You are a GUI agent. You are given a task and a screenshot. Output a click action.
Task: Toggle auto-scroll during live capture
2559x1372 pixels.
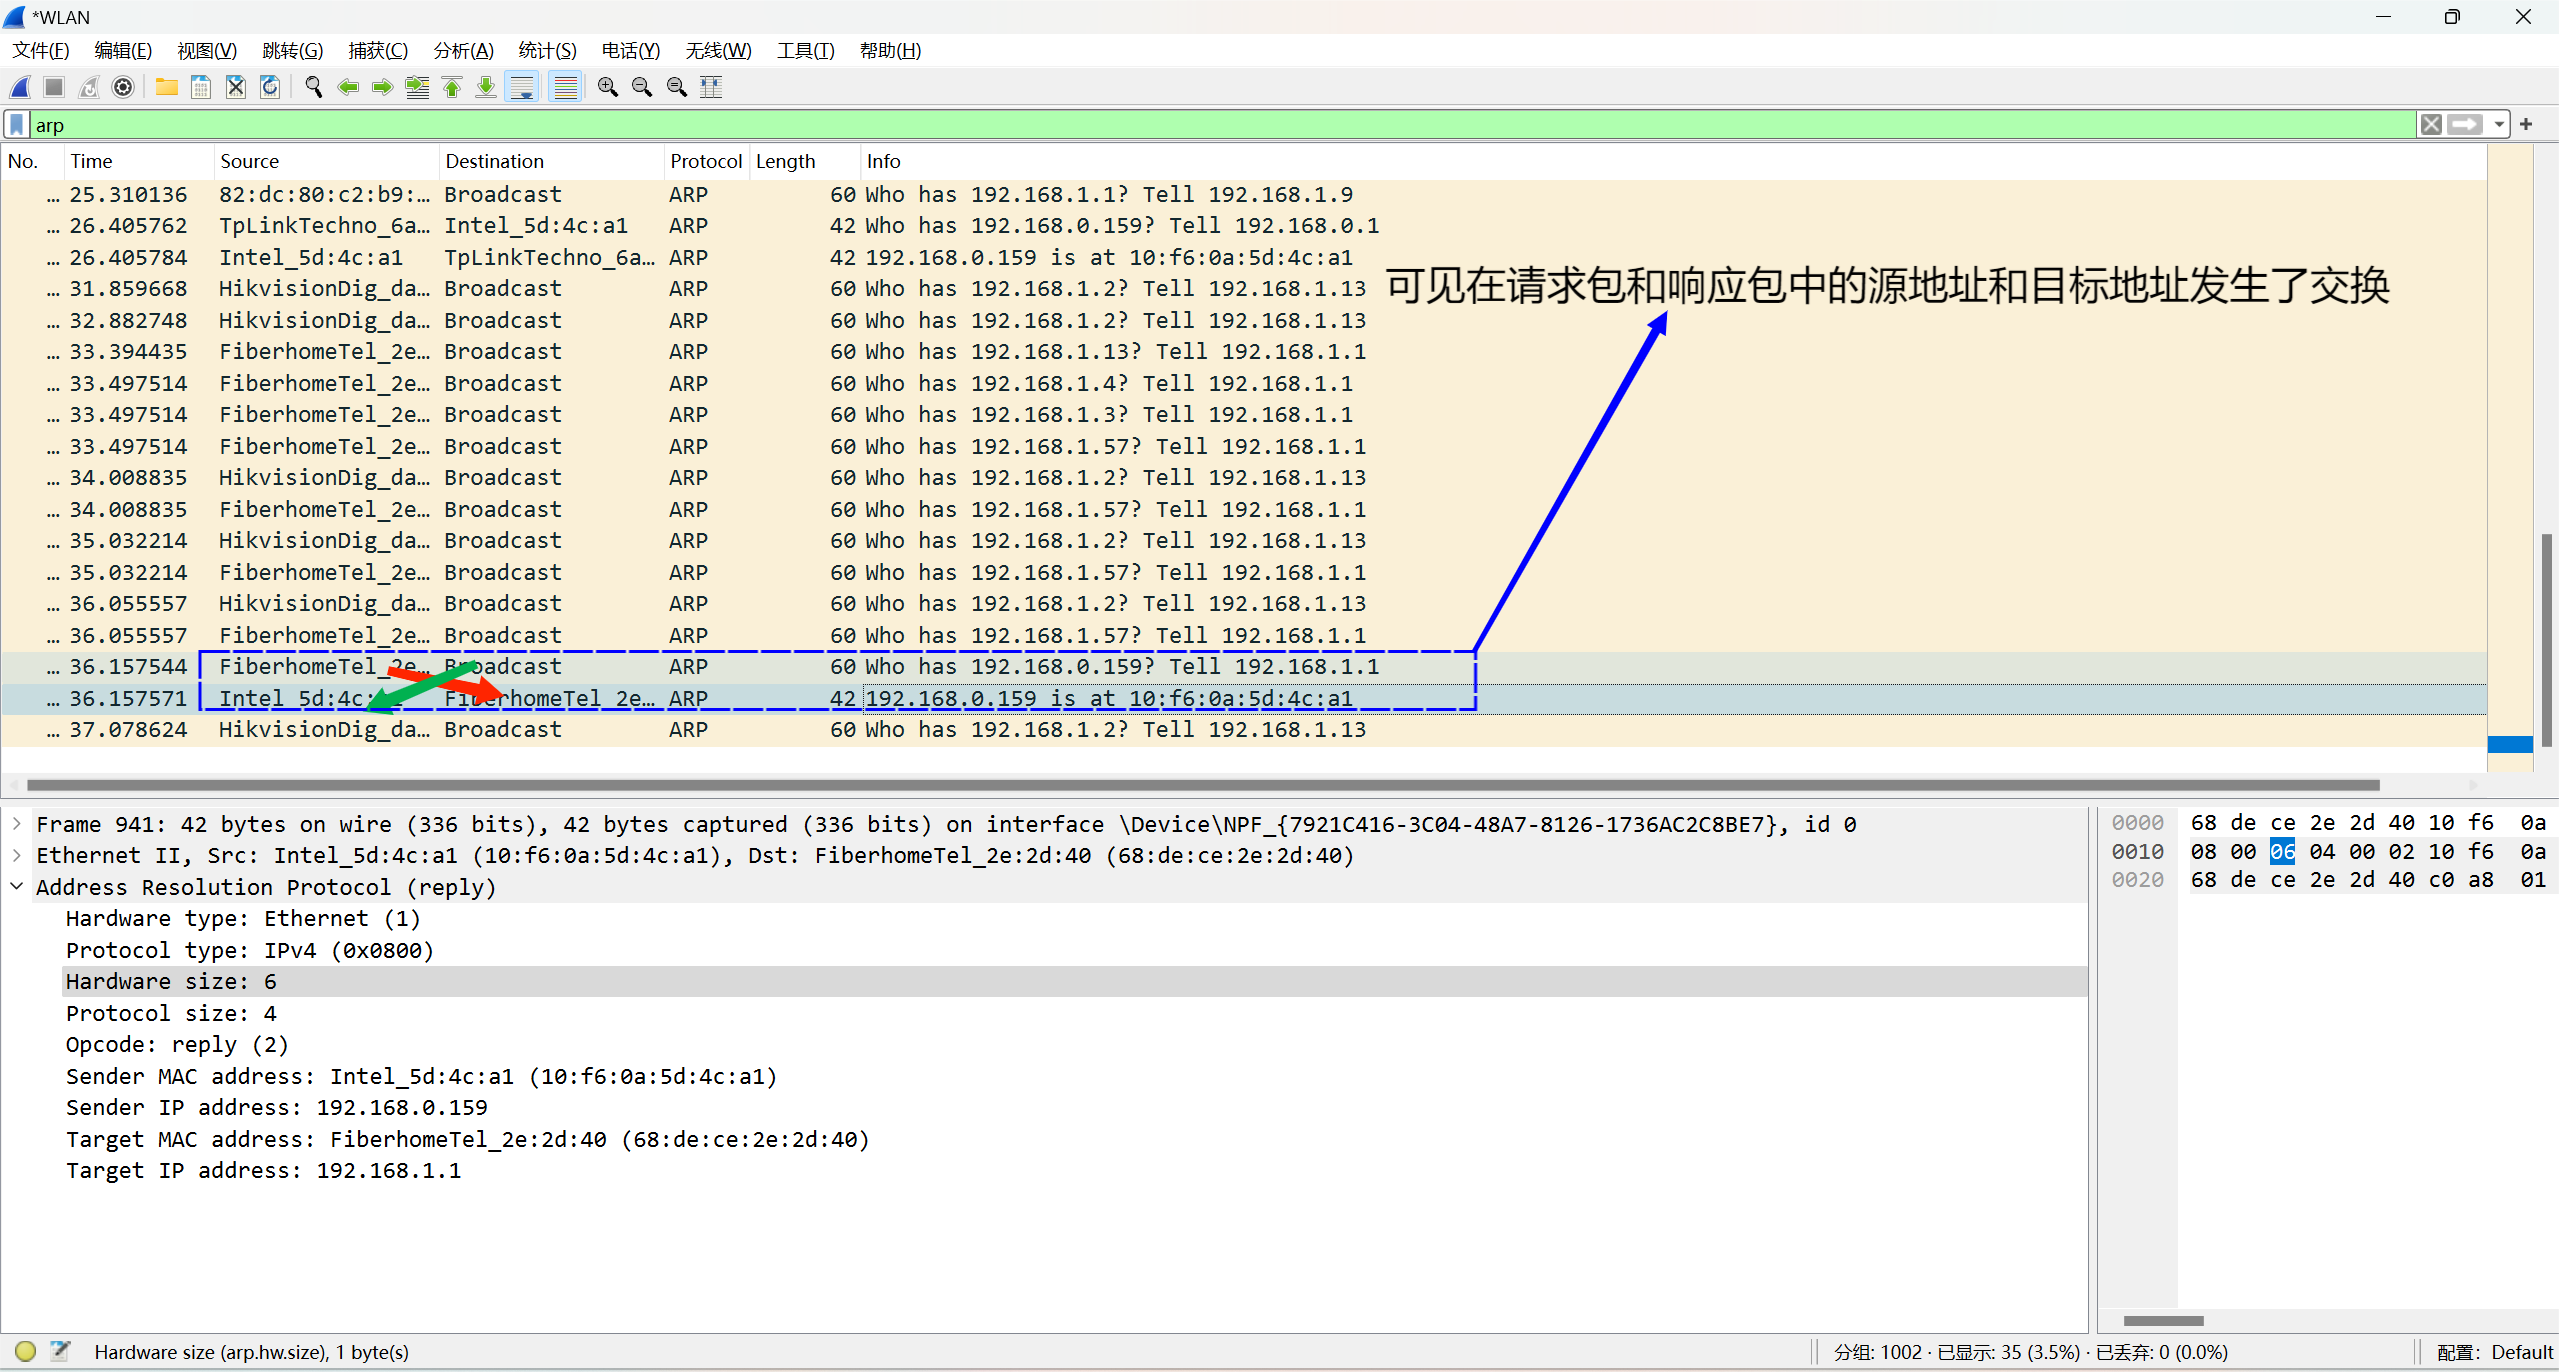[x=522, y=88]
